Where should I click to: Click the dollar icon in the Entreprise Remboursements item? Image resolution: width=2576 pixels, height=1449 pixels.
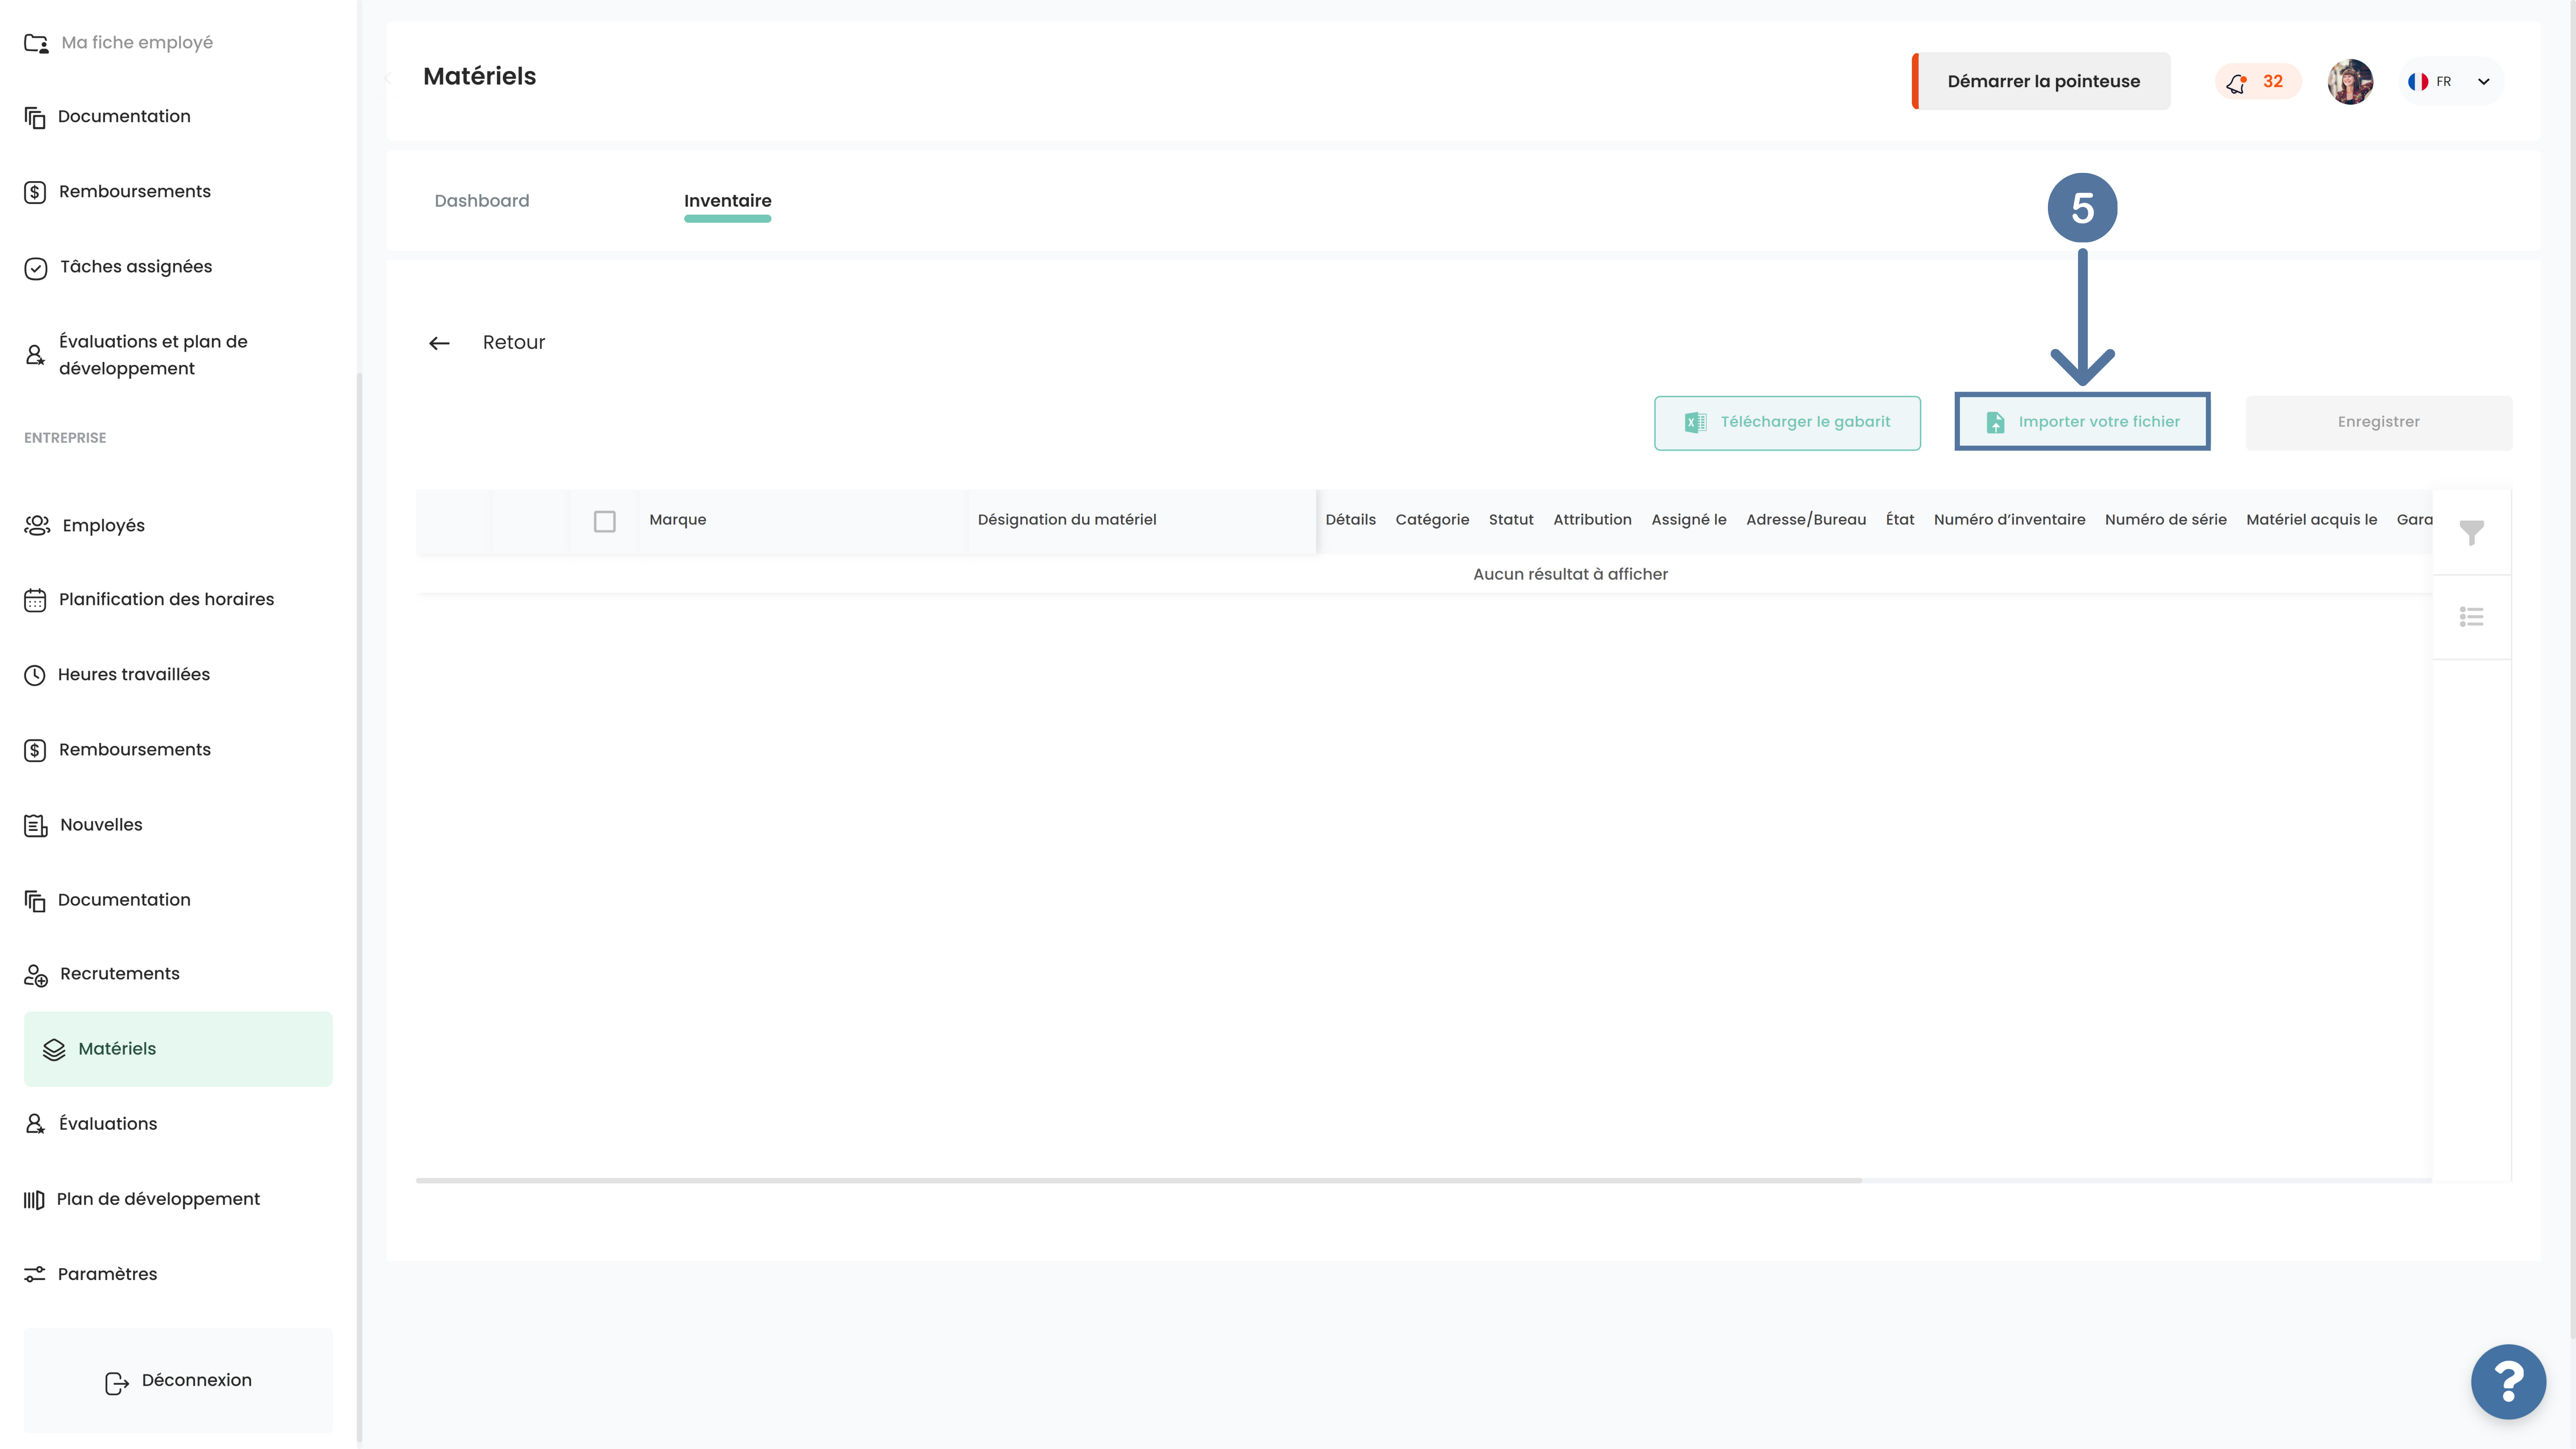(x=35, y=750)
